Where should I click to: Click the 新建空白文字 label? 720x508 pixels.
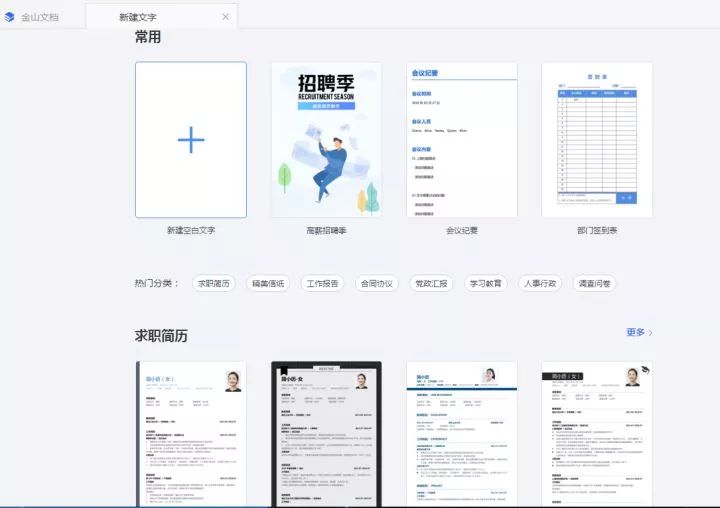(191, 230)
